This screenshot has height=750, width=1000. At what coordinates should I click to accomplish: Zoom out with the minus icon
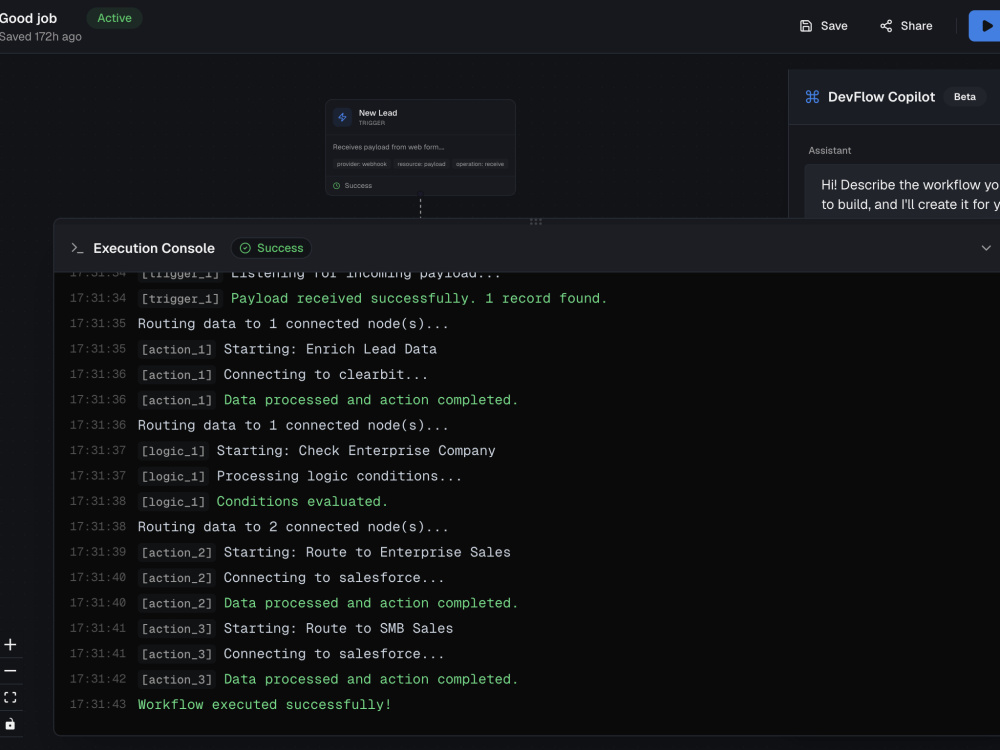(10, 671)
